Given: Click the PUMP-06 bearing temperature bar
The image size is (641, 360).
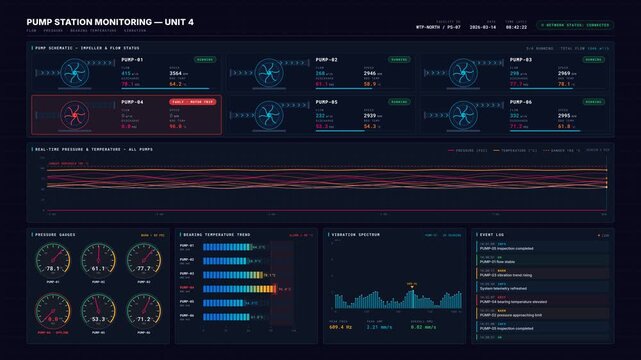Looking at the screenshot, I should 226,317.
